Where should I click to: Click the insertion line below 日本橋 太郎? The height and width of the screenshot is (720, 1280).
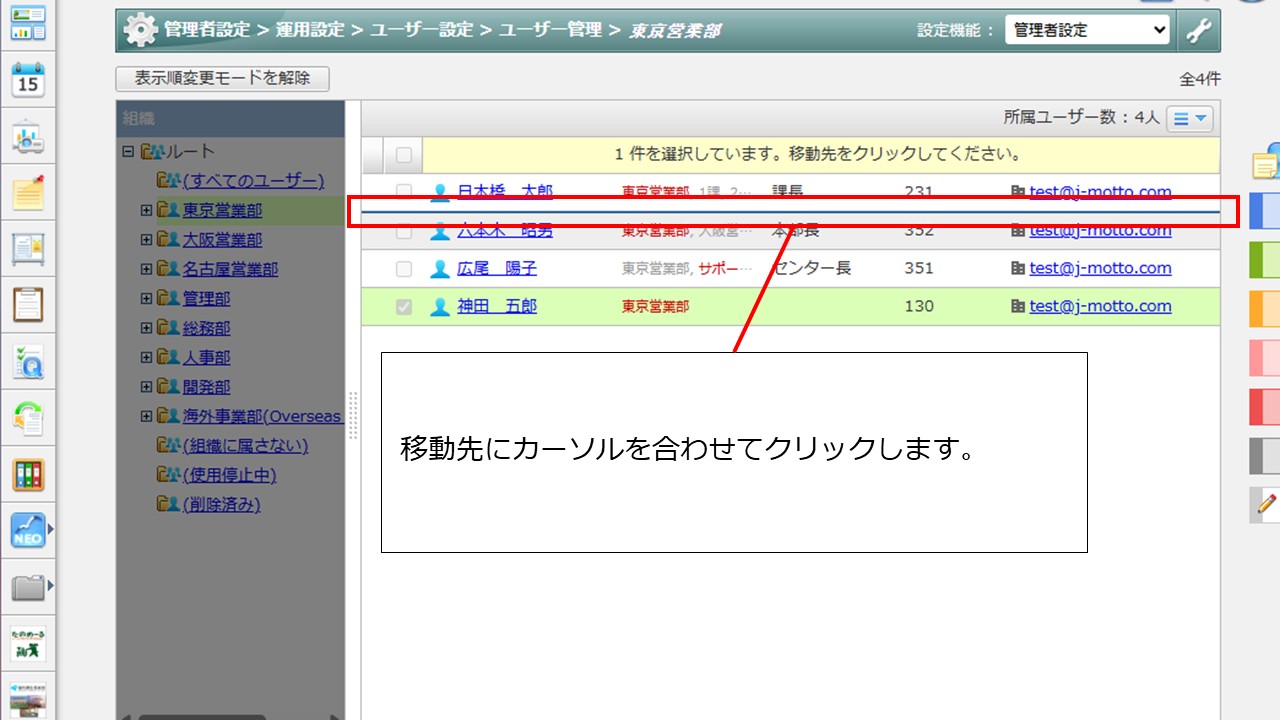click(x=790, y=212)
